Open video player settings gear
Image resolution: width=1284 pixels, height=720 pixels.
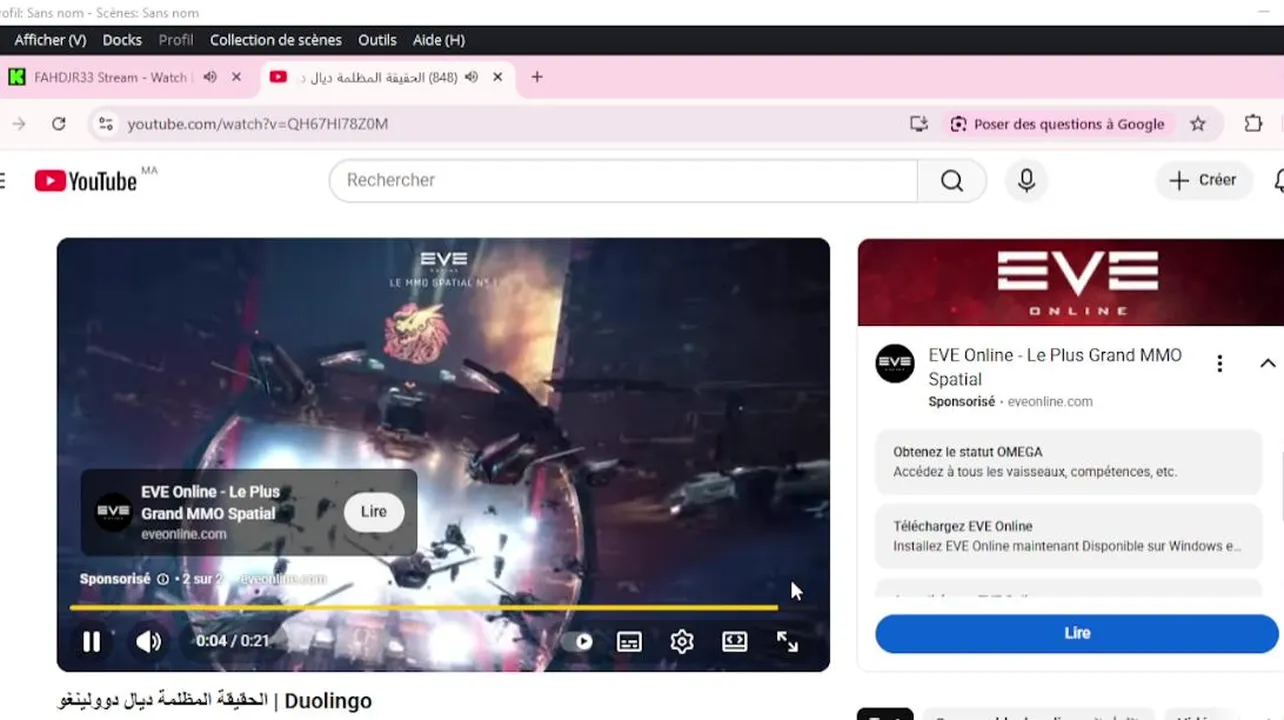coord(682,642)
